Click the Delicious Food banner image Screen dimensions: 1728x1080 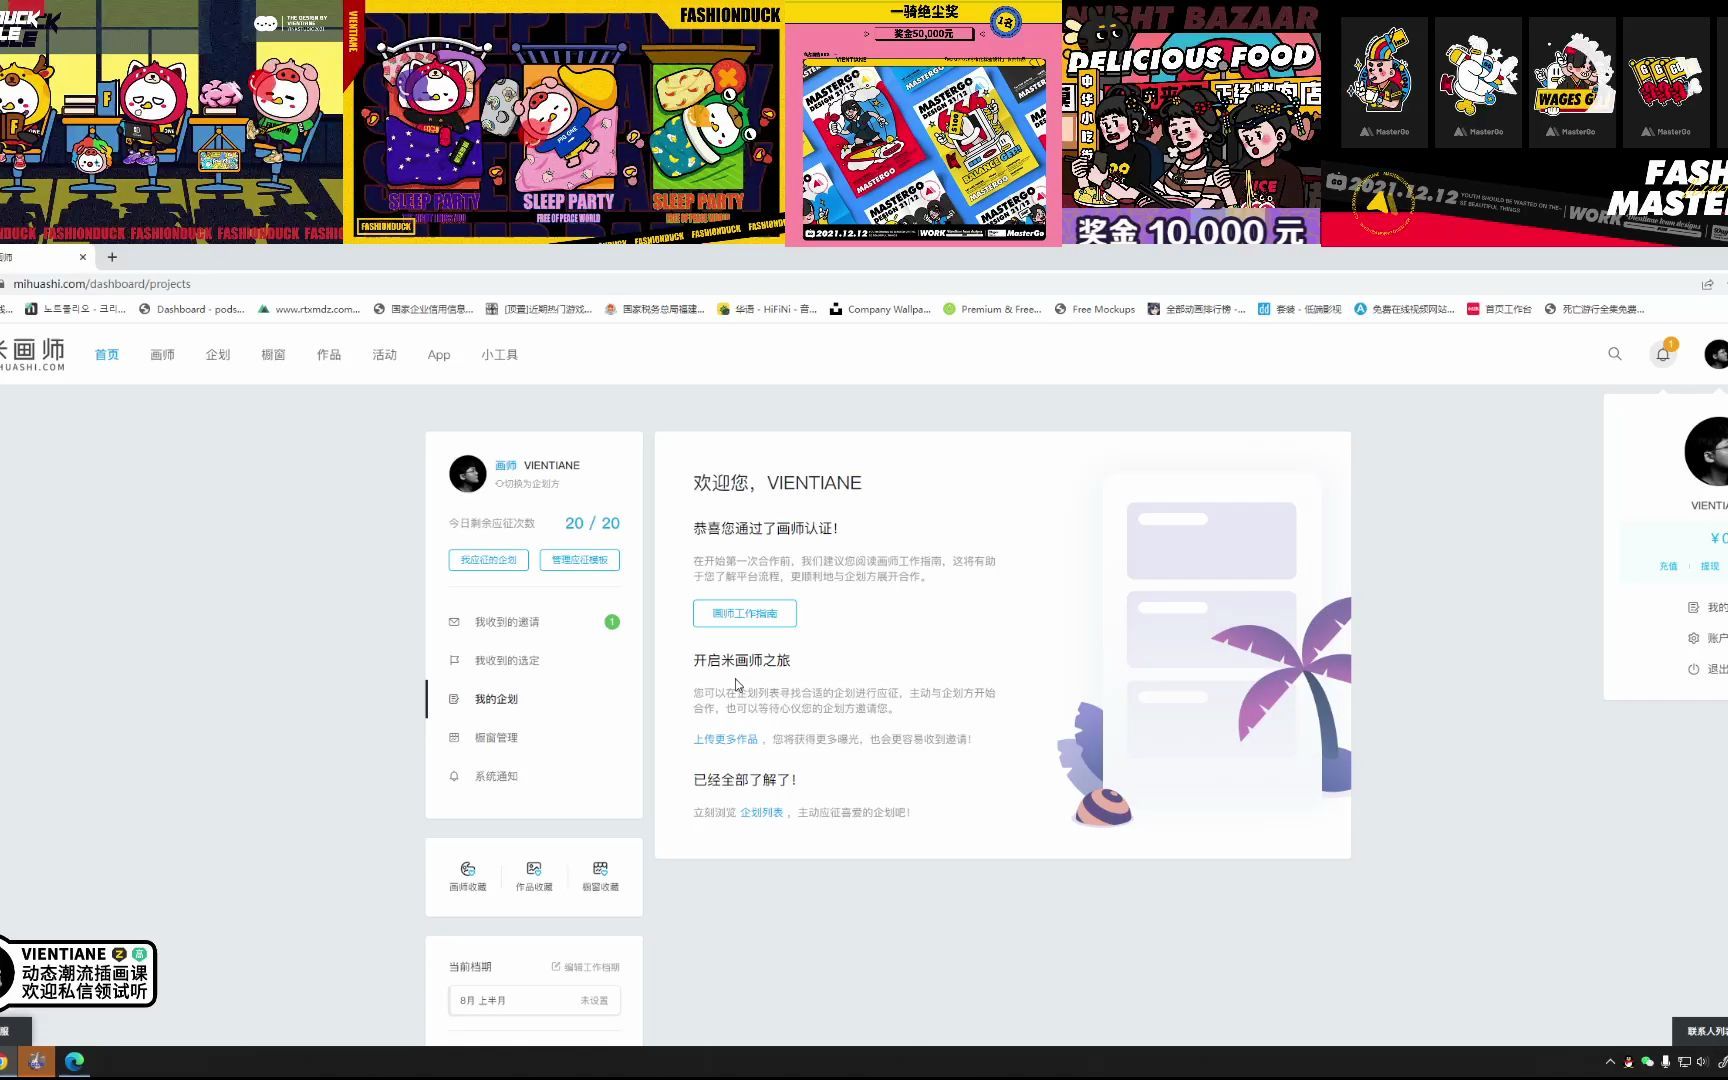[x=1191, y=123]
